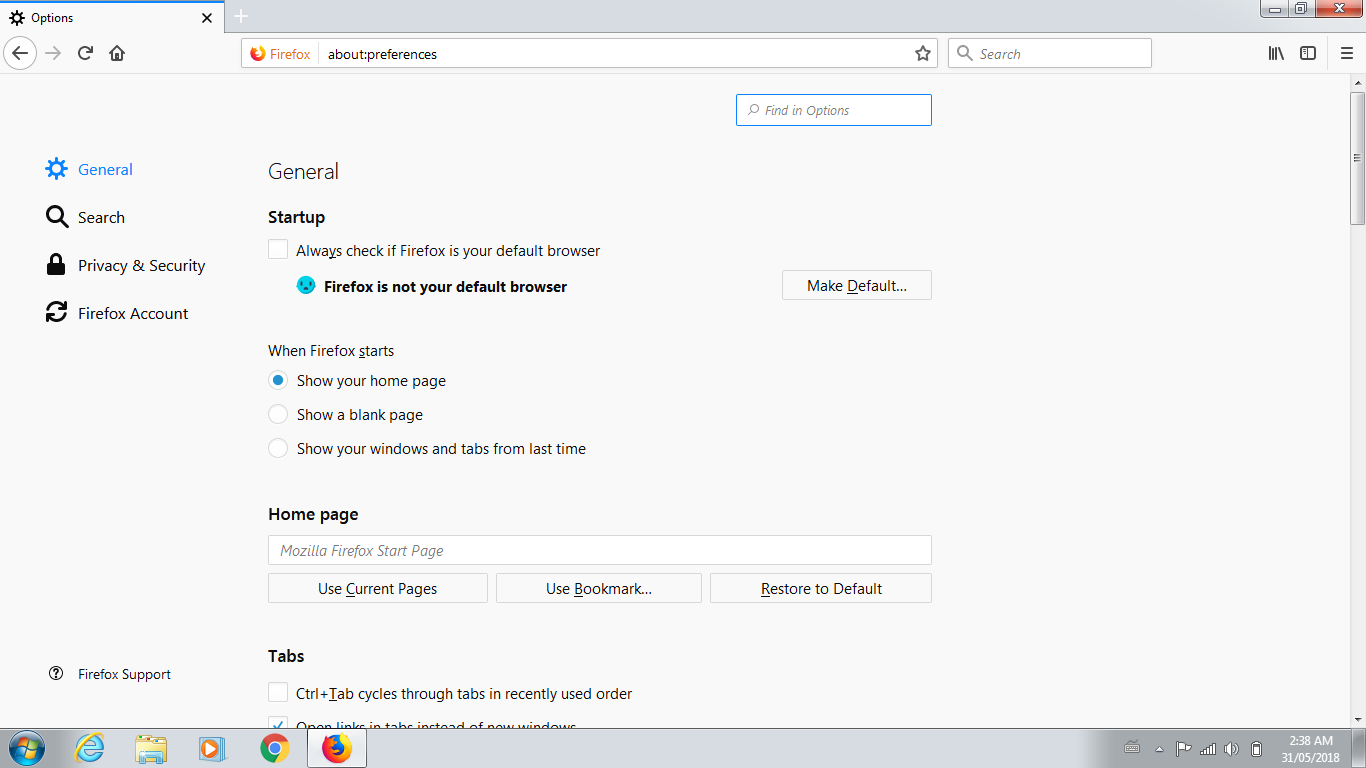Click 'Firefox is not your default browser' text
The height and width of the screenshot is (768, 1366).
445,286
